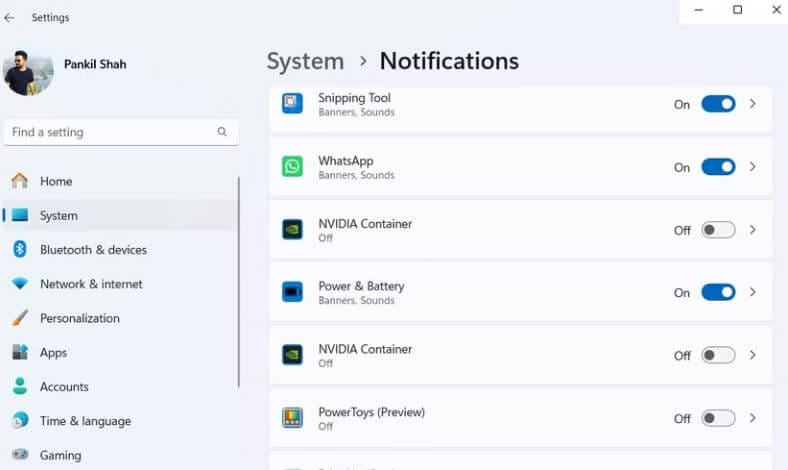Click the Apps icon in the sidebar

[x=20, y=352]
